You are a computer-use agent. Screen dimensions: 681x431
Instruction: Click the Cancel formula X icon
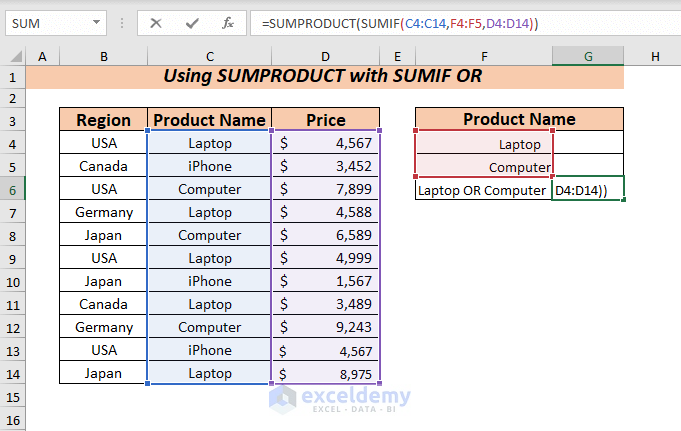coord(156,22)
